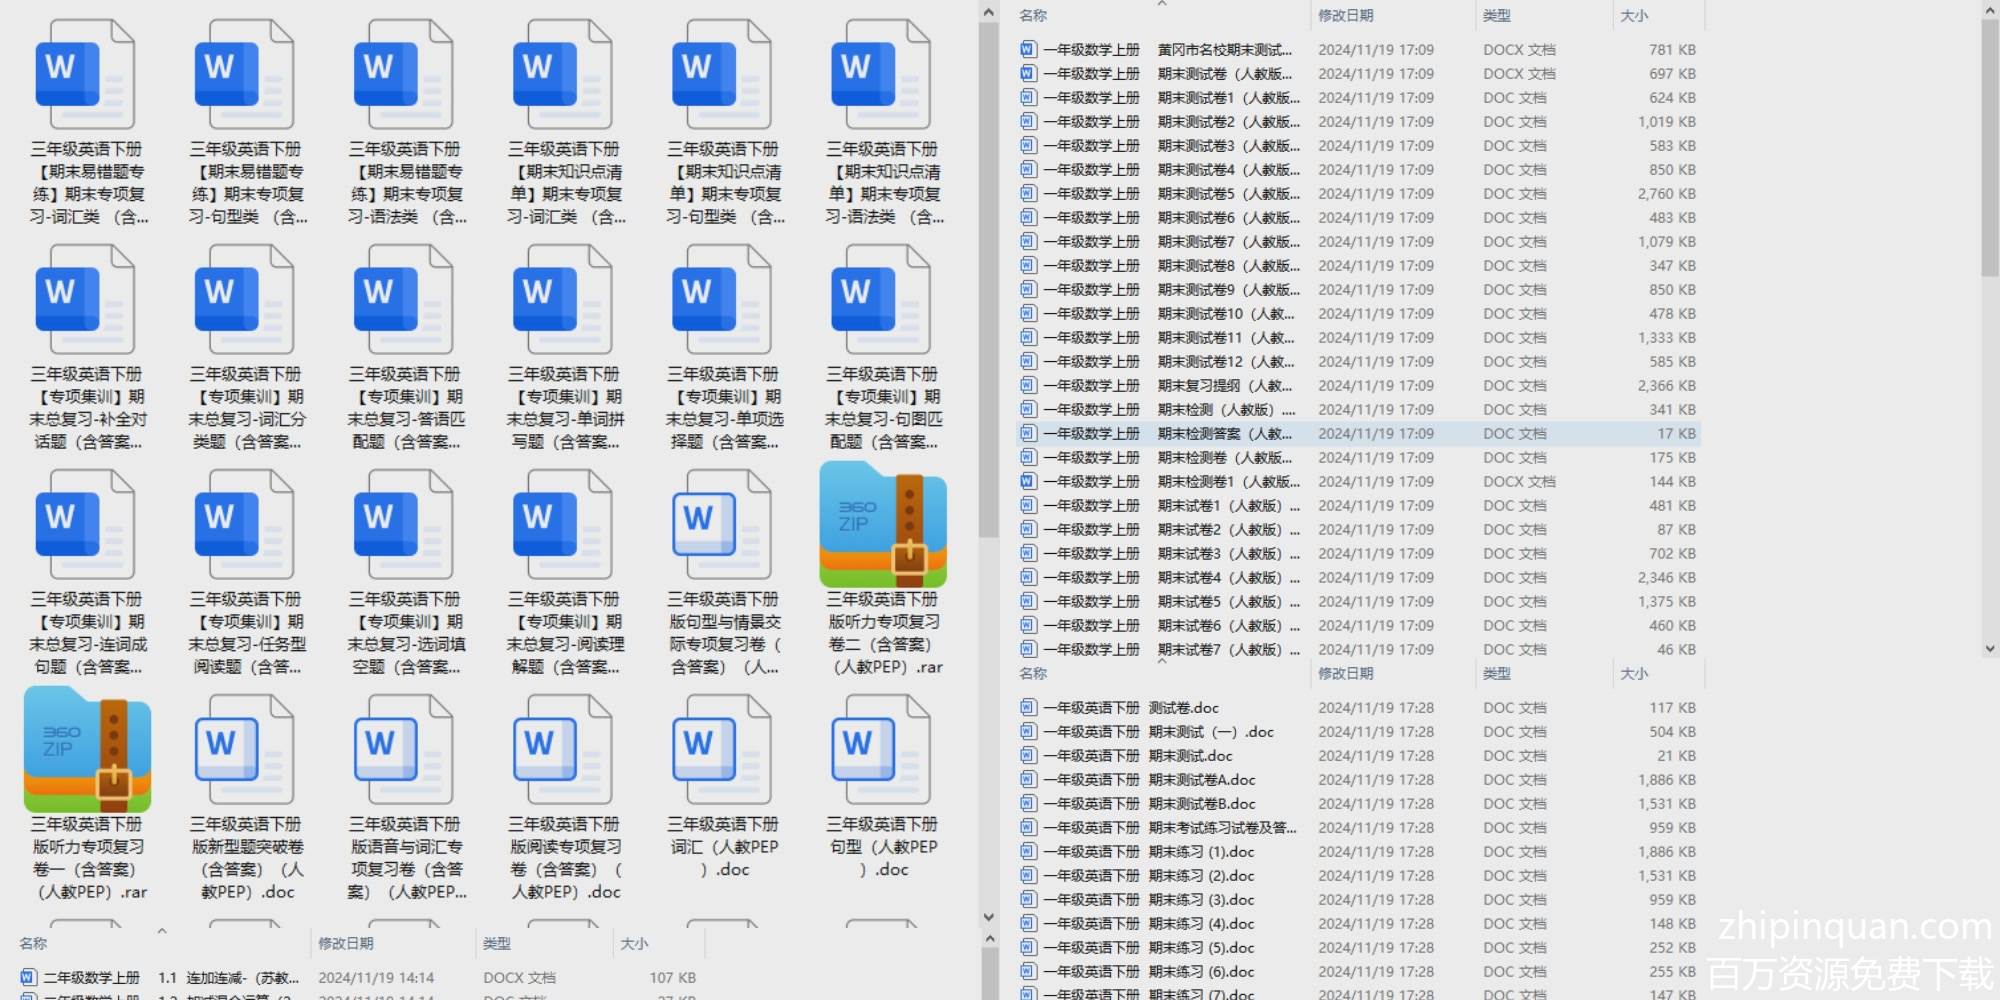Image resolution: width=2000 pixels, height=1000 pixels.
Task: Select Word icon for 期末总复习-阅读理解题
Action: tap(563, 526)
